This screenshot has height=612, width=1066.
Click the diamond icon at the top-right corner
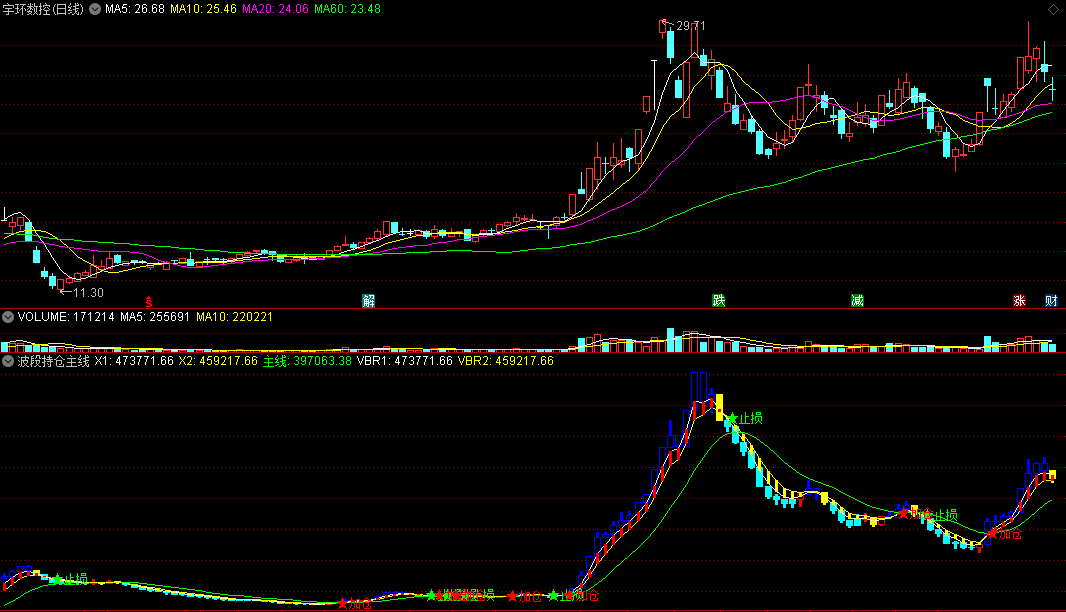[1053, 9]
